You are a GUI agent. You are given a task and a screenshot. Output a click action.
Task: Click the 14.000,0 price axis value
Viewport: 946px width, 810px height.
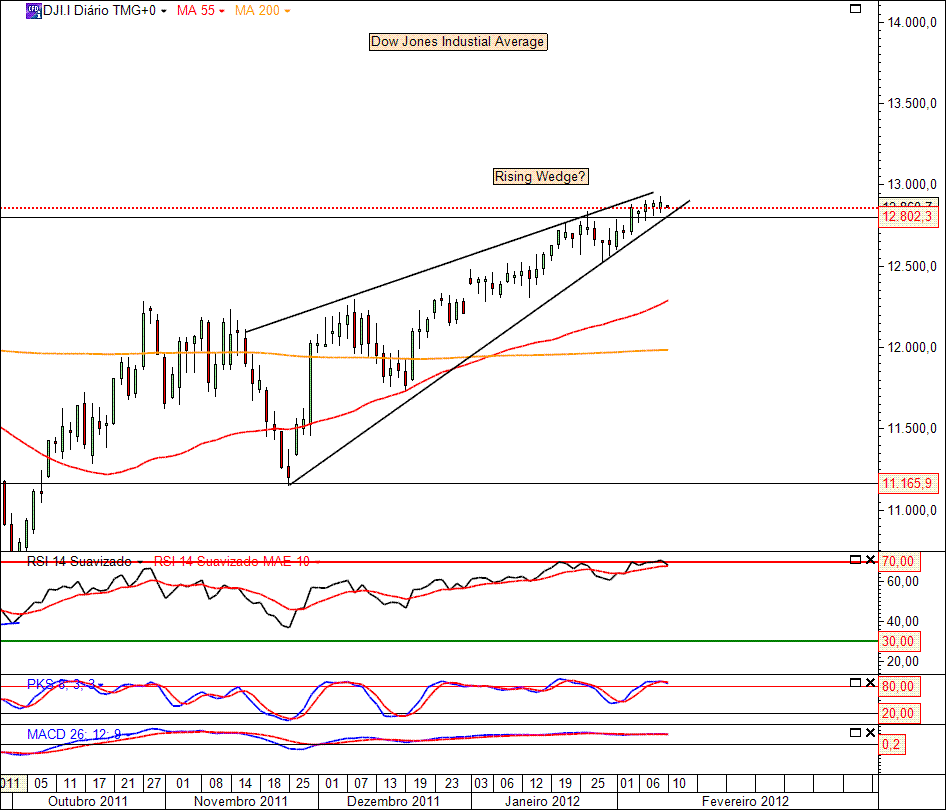[x=912, y=22]
